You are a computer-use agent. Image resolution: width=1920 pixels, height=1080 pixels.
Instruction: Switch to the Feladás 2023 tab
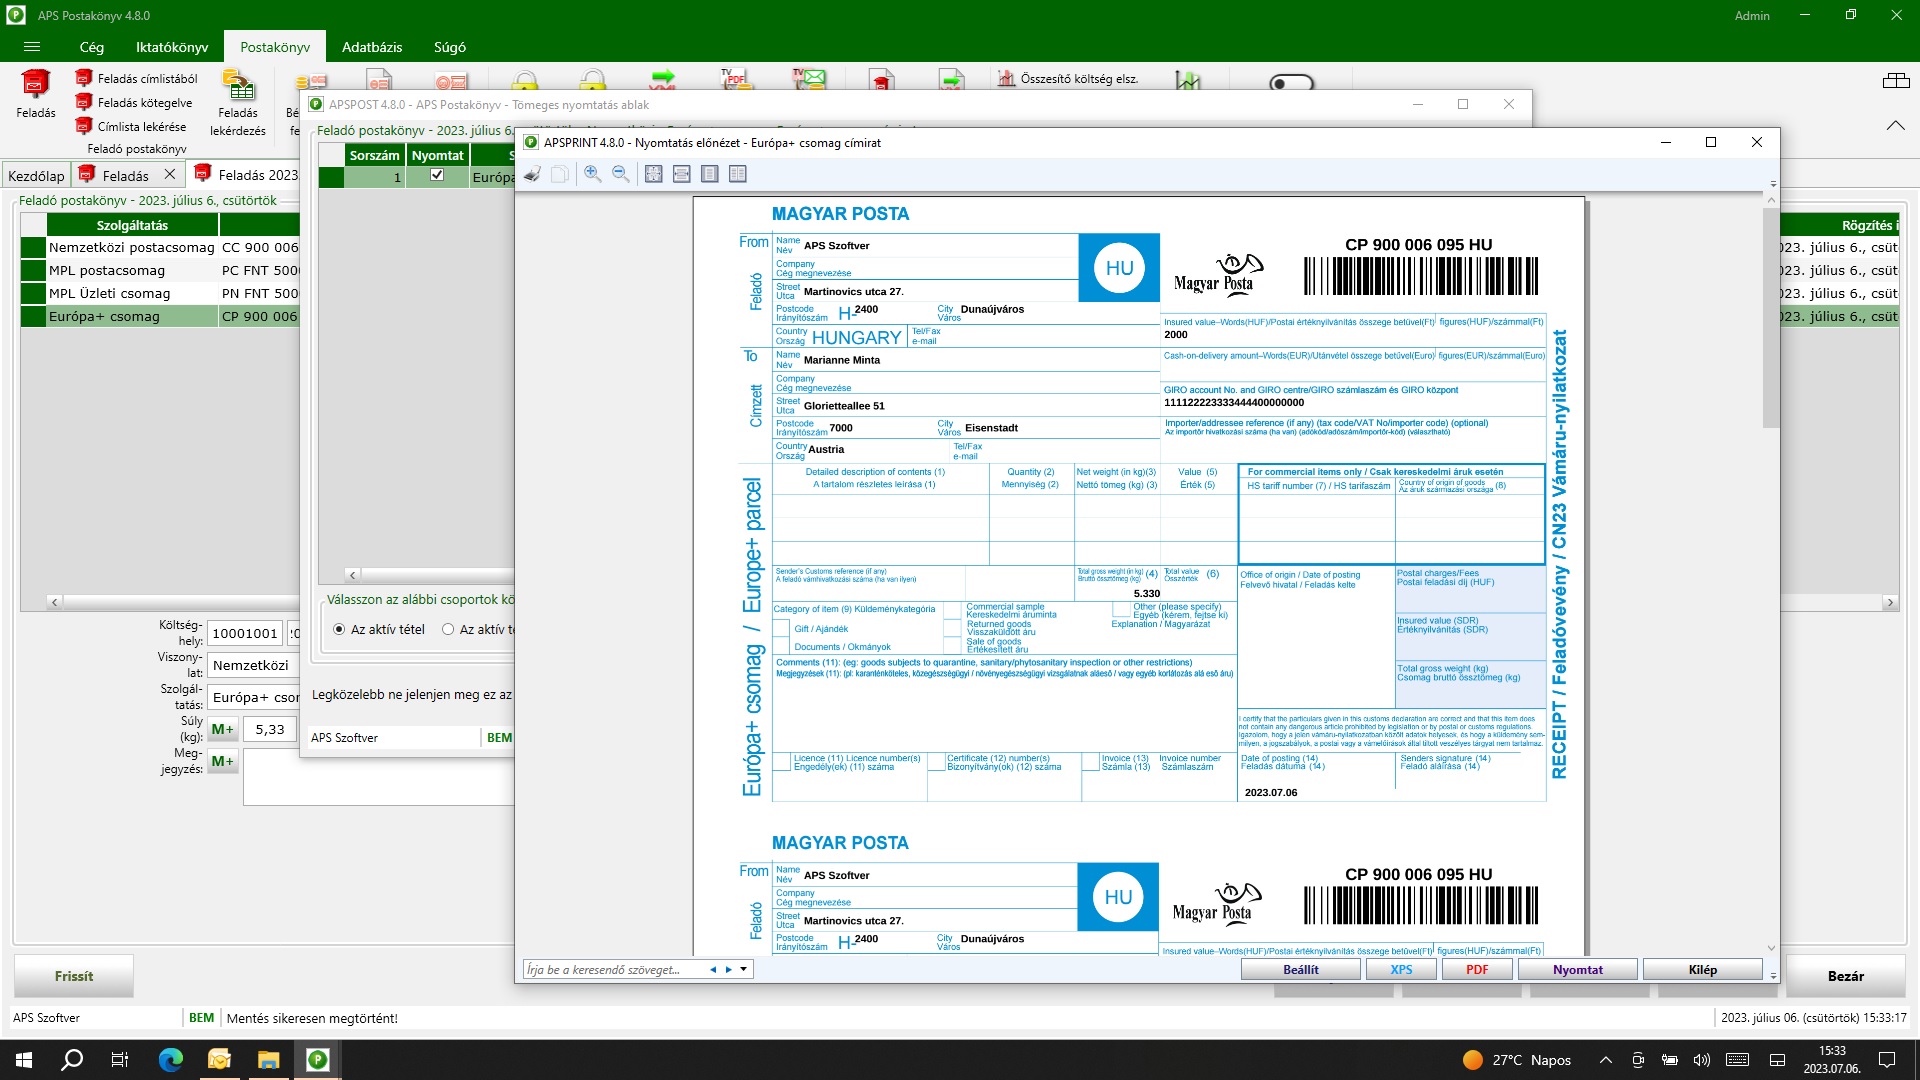pos(247,175)
